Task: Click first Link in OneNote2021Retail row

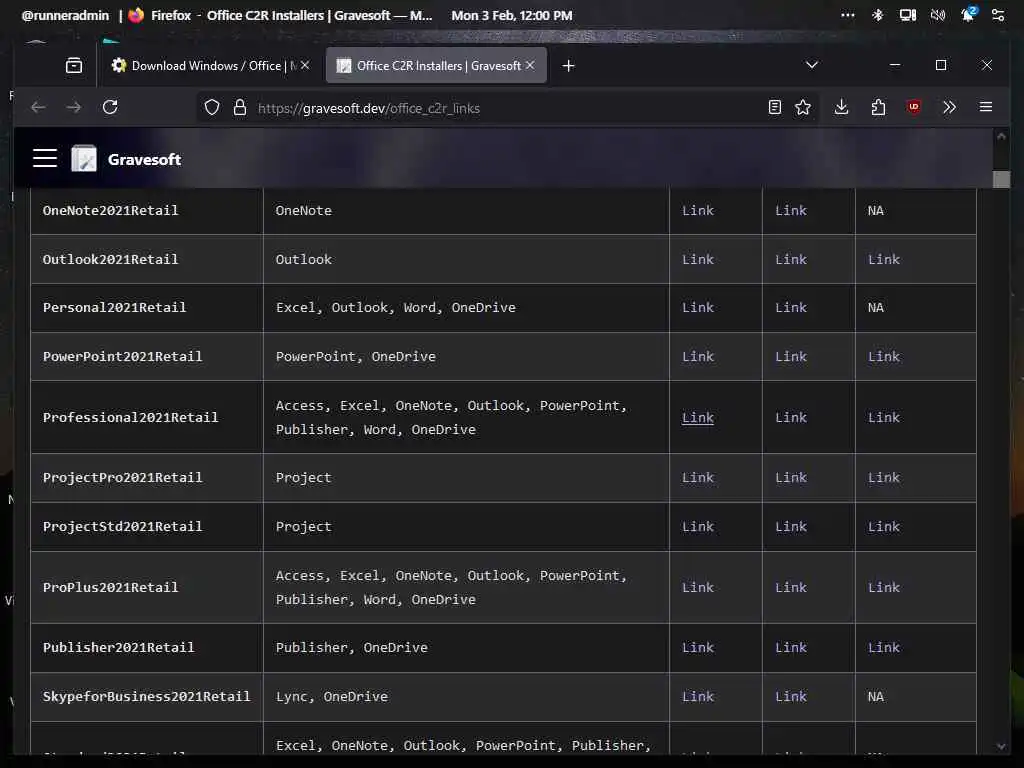Action: click(697, 210)
